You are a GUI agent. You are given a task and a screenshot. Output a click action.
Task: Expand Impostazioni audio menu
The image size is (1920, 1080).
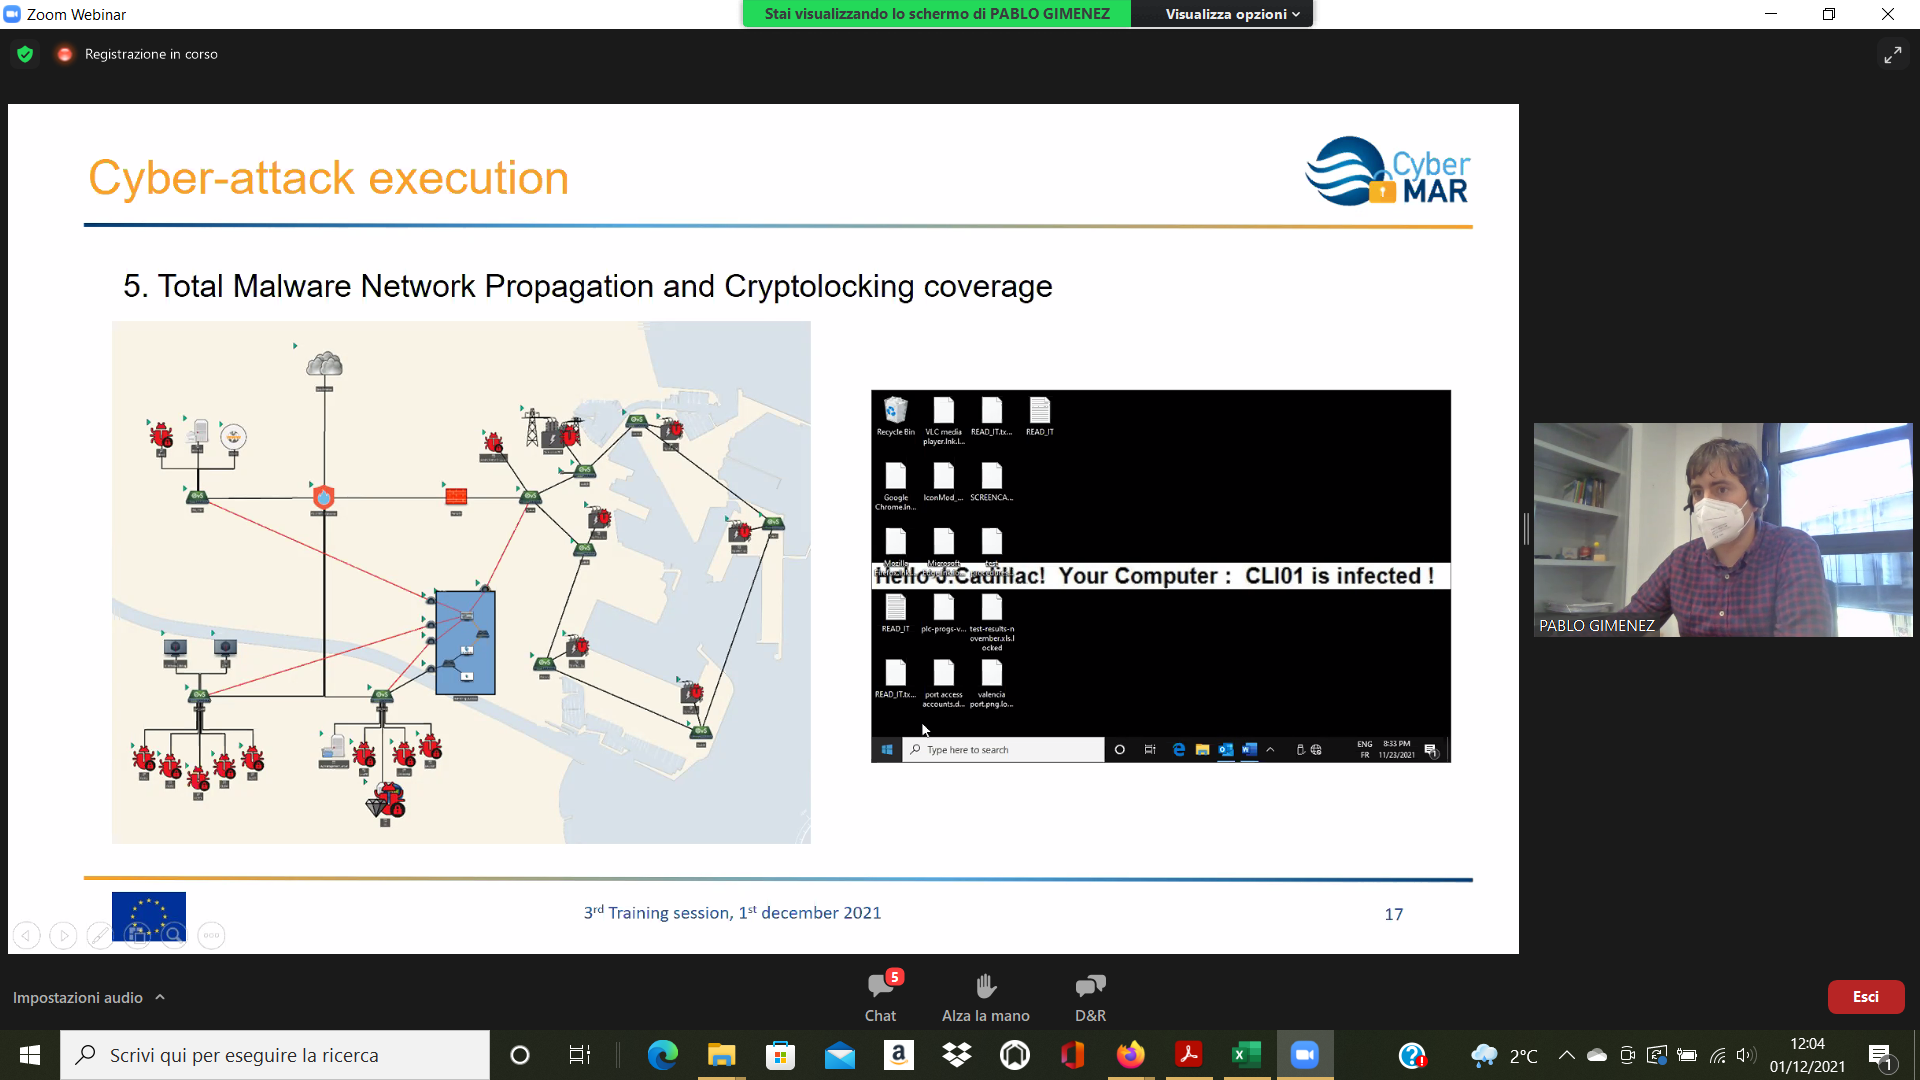[89, 997]
